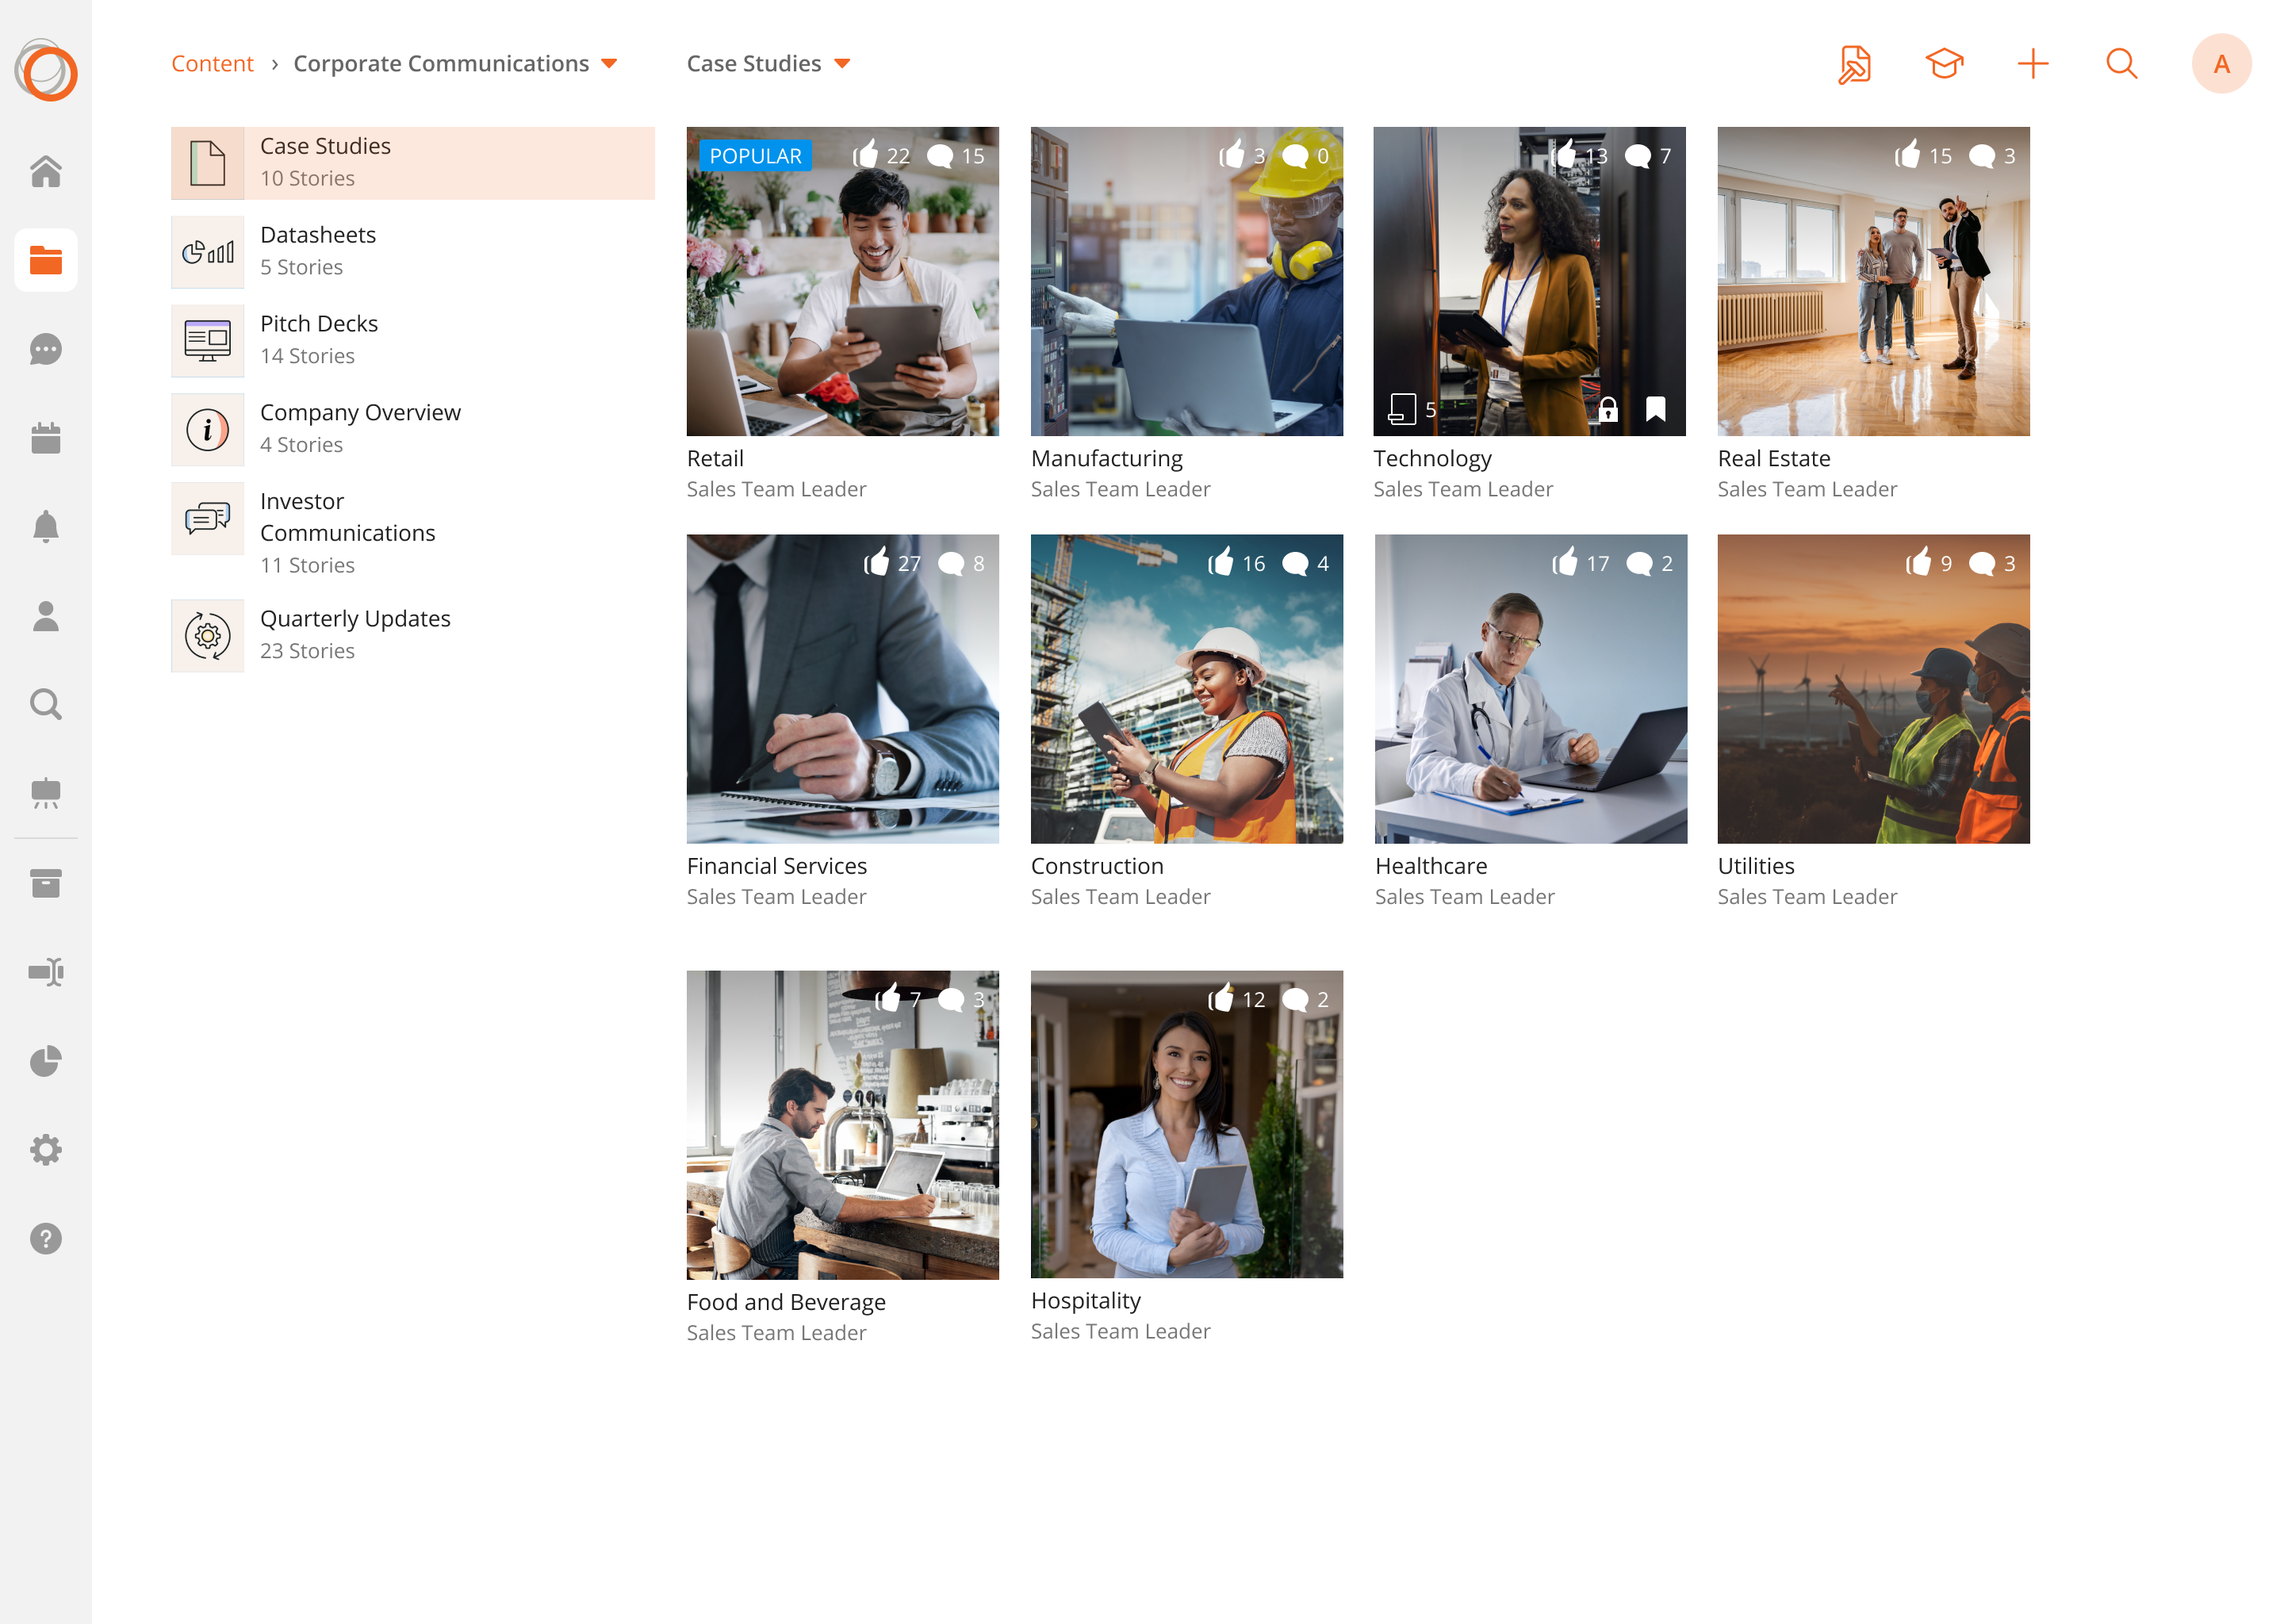The height and width of the screenshot is (1624, 2284).
Task: Open the home icon in sidebar
Action: pos(45,172)
